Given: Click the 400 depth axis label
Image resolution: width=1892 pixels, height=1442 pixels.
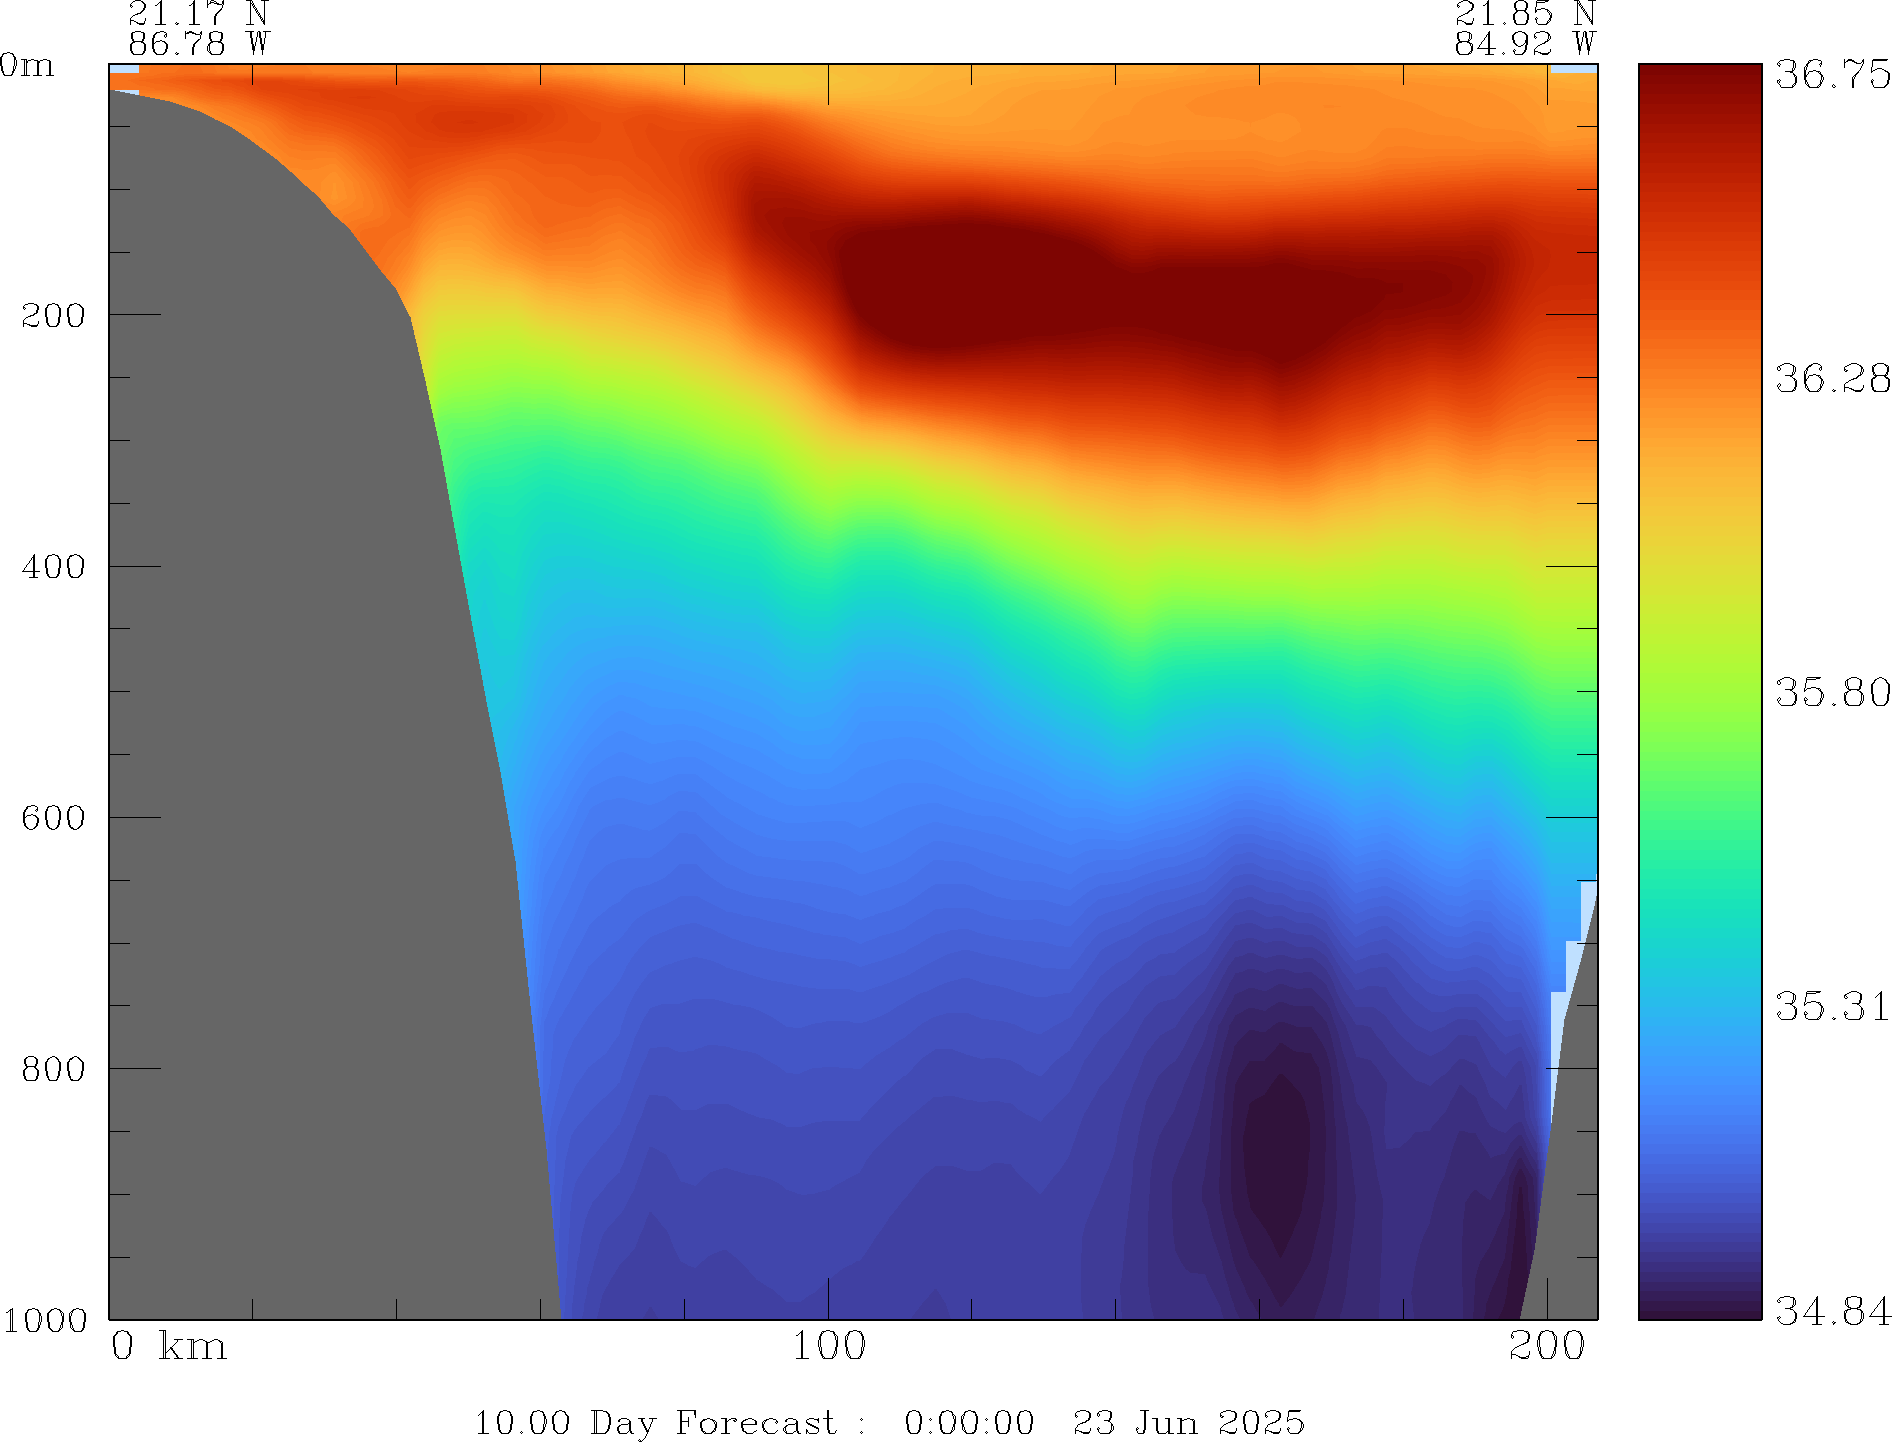Looking at the screenshot, I should coord(54,566).
